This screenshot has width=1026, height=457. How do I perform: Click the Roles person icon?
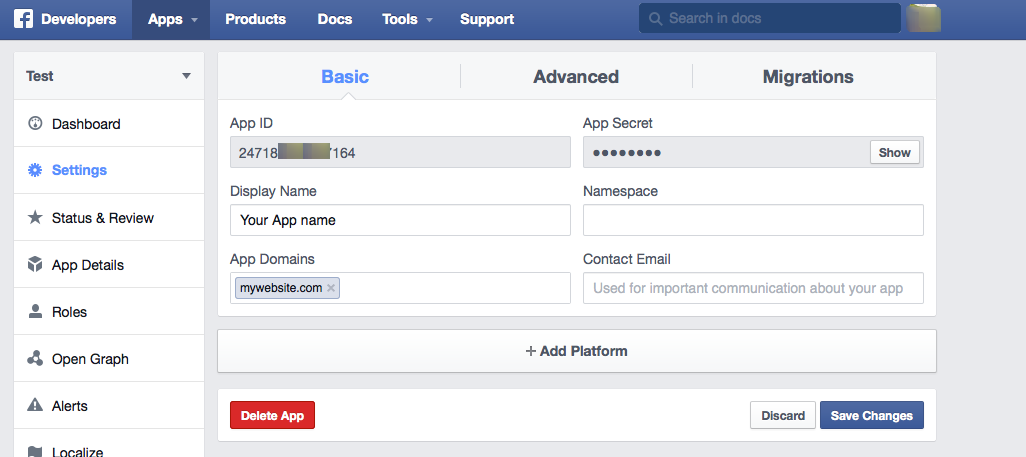pyautogui.click(x=35, y=312)
